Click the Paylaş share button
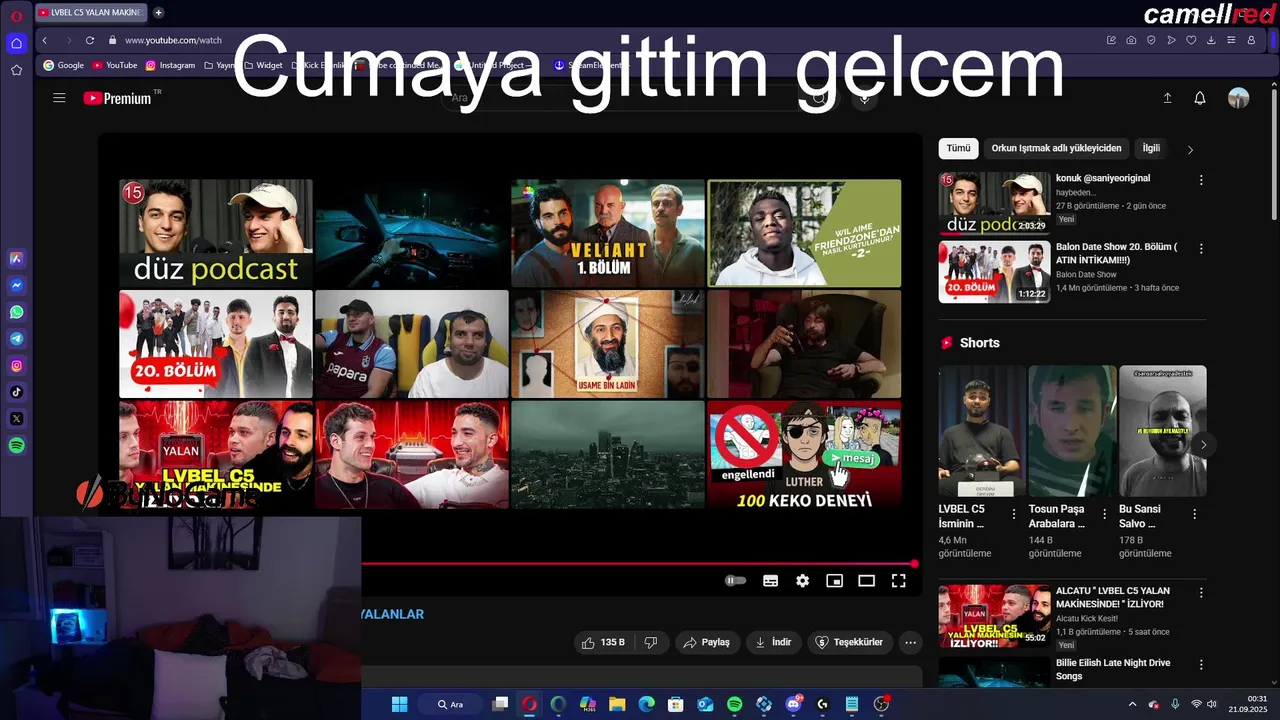Screen dimensions: 1280x720 tap(706, 642)
